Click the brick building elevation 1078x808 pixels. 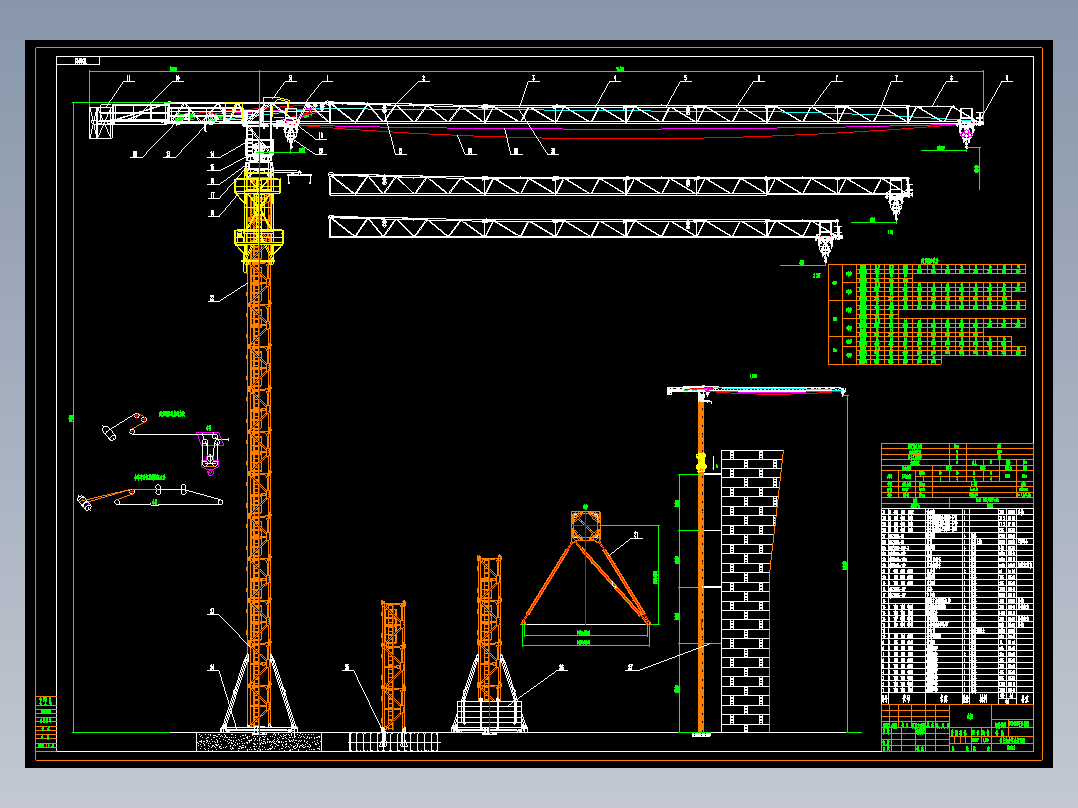tap(752, 591)
